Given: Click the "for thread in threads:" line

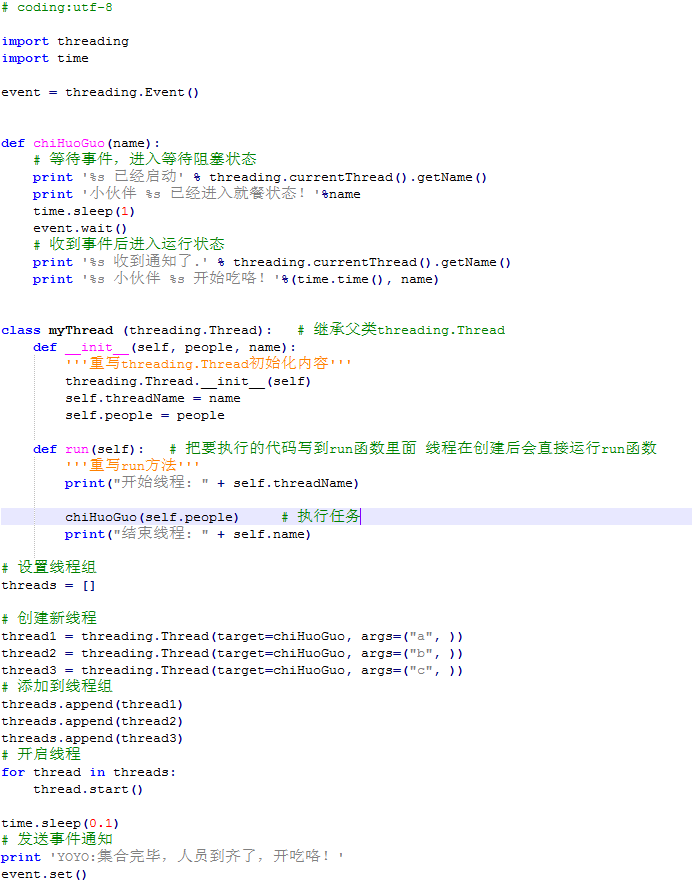Looking at the screenshot, I should pos(88,772).
